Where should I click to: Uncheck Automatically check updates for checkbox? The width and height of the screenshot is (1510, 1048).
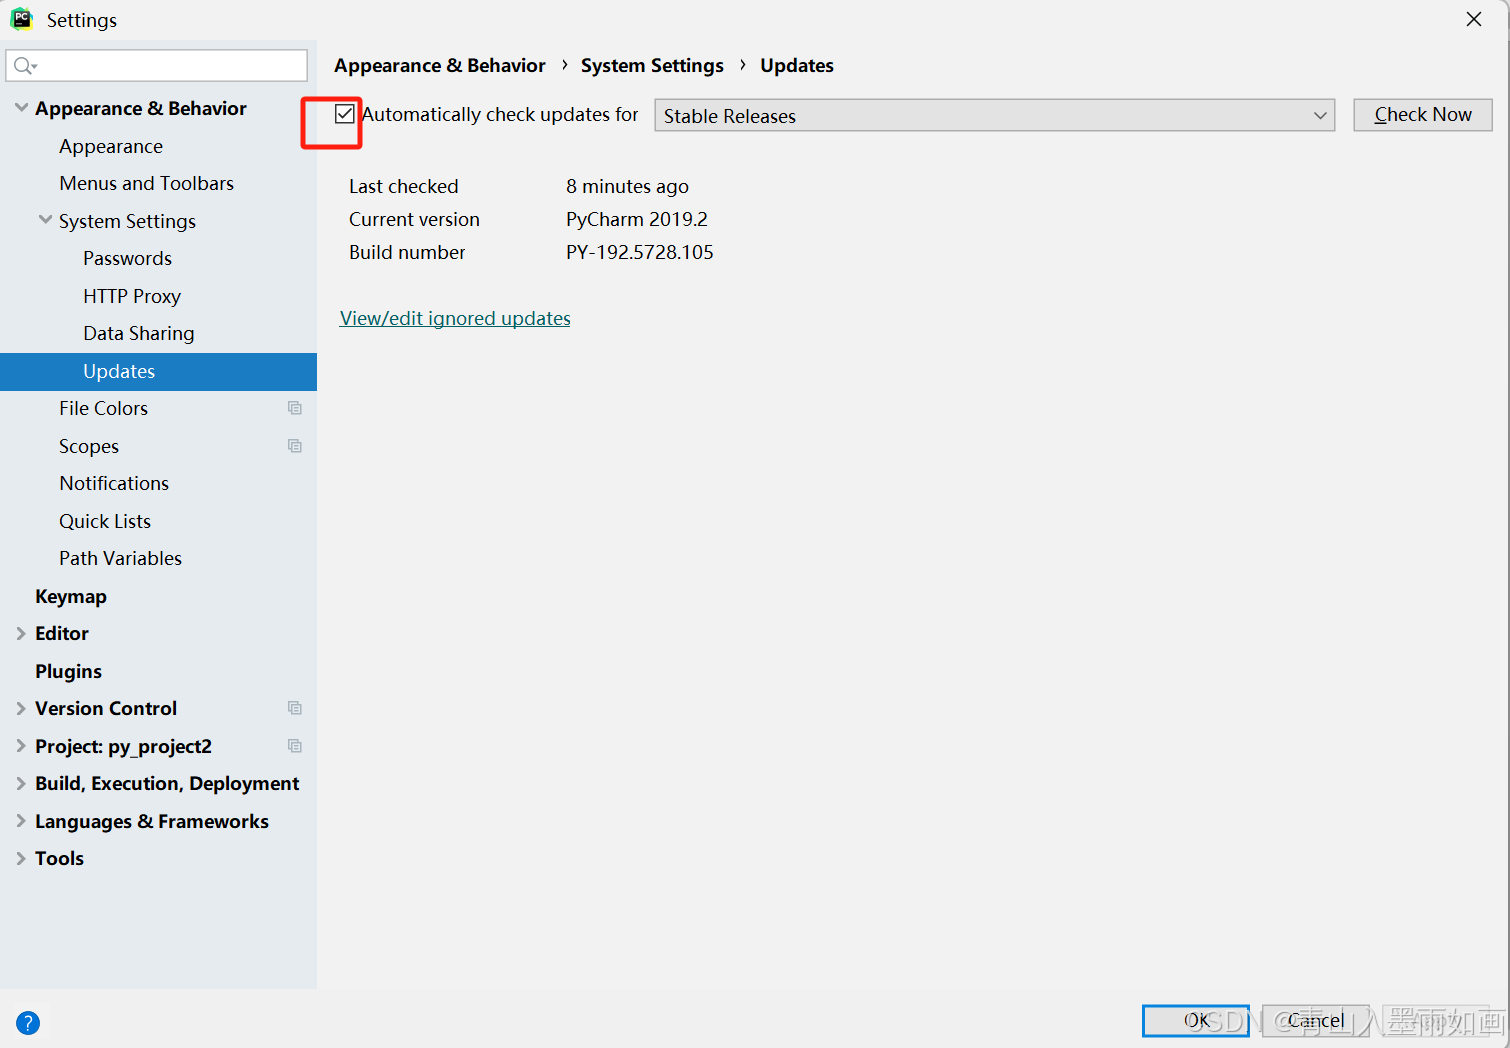pyautogui.click(x=345, y=114)
